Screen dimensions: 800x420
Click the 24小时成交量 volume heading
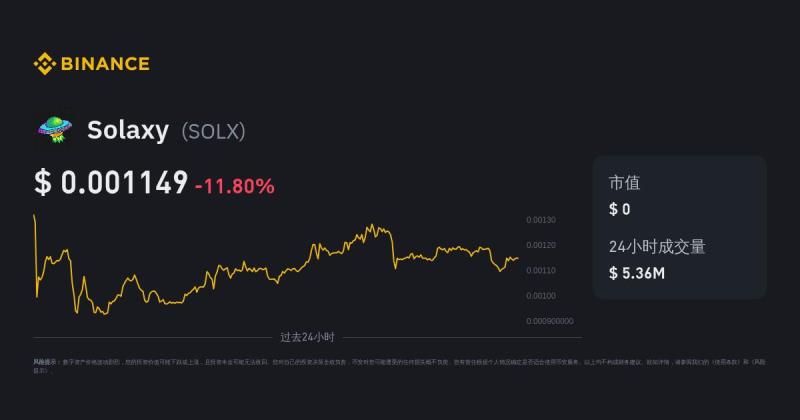tap(657, 246)
